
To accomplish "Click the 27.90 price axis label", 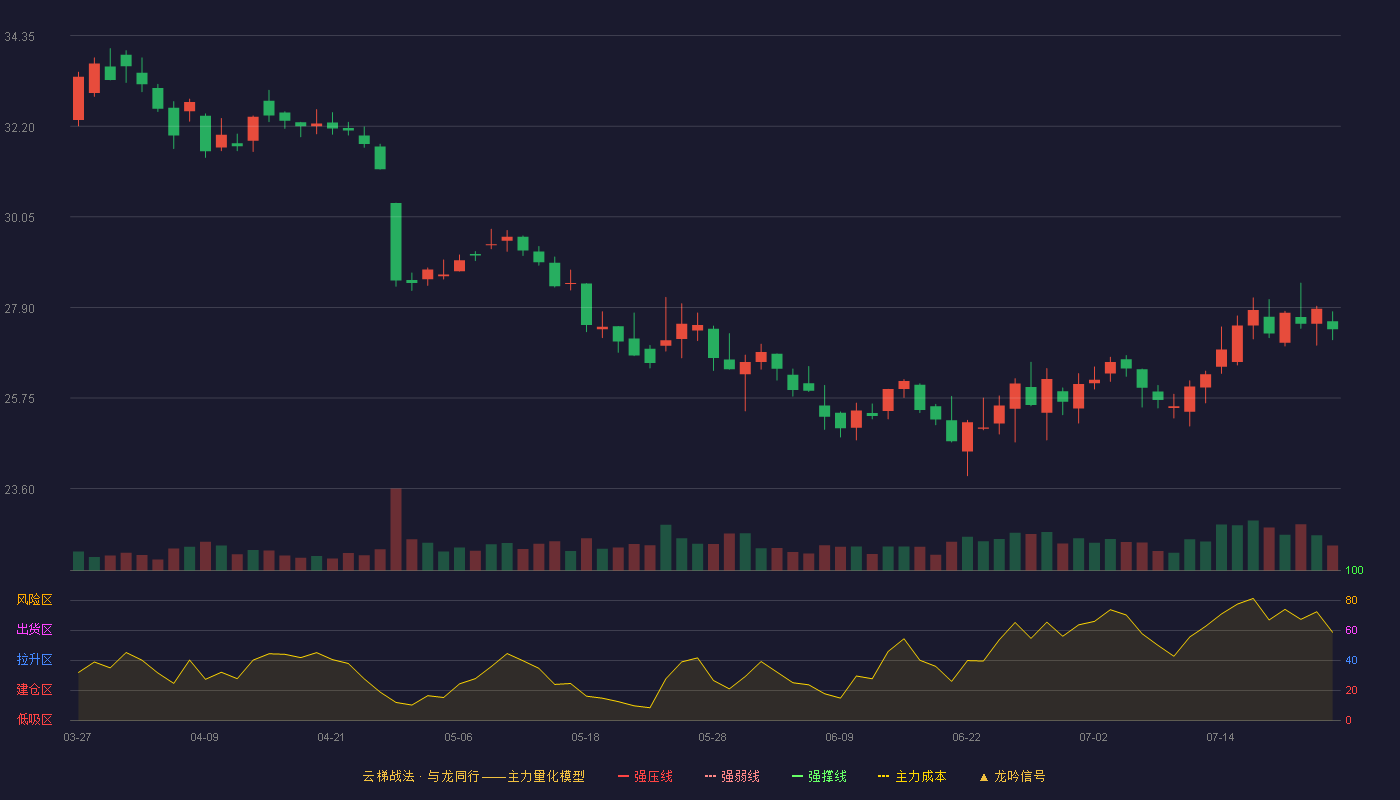I will point(19,309).
